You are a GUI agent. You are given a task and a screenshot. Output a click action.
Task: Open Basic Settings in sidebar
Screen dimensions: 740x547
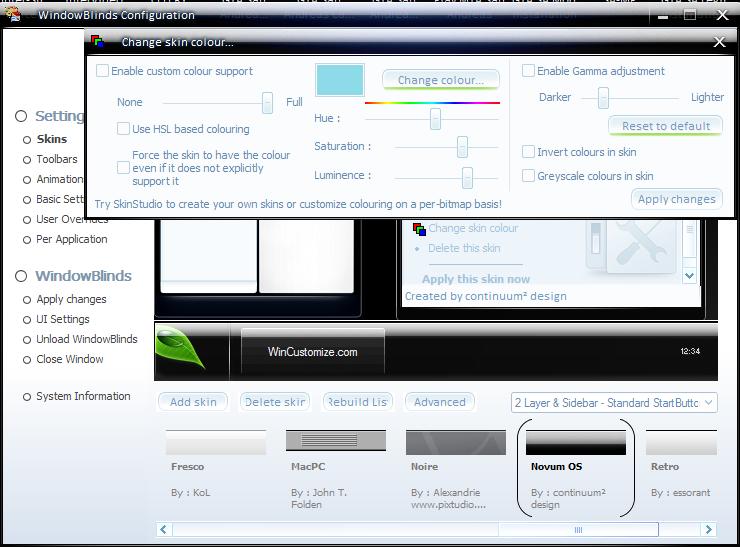pos(53,199)
